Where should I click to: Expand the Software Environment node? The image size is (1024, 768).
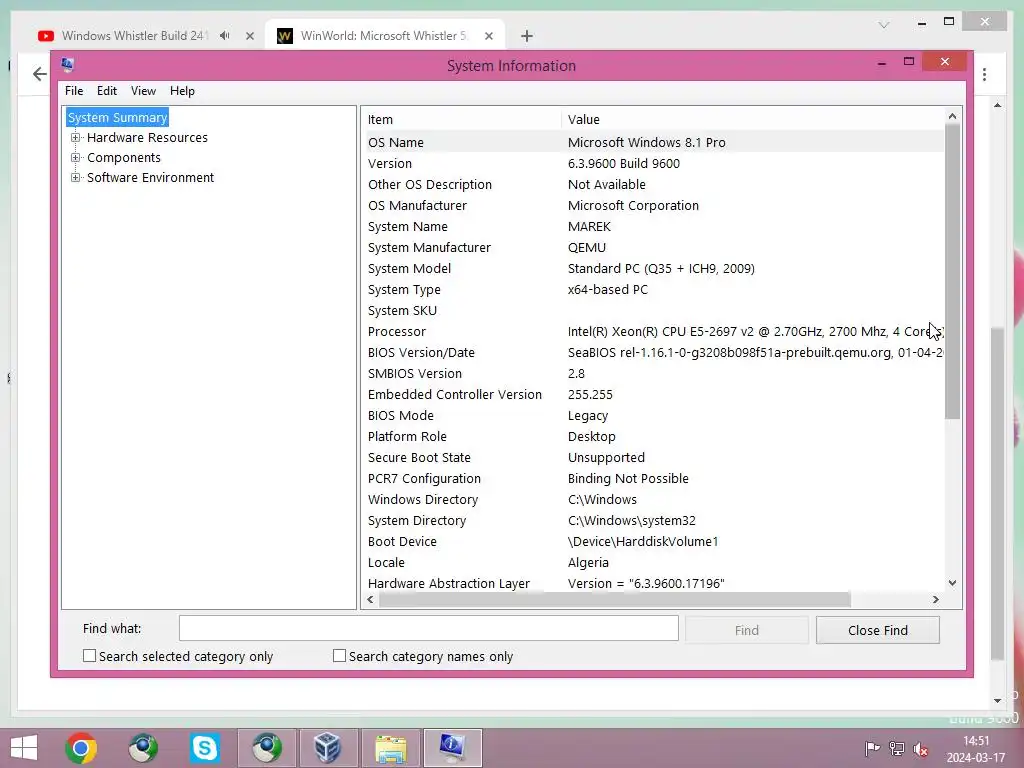coord(76,178)
